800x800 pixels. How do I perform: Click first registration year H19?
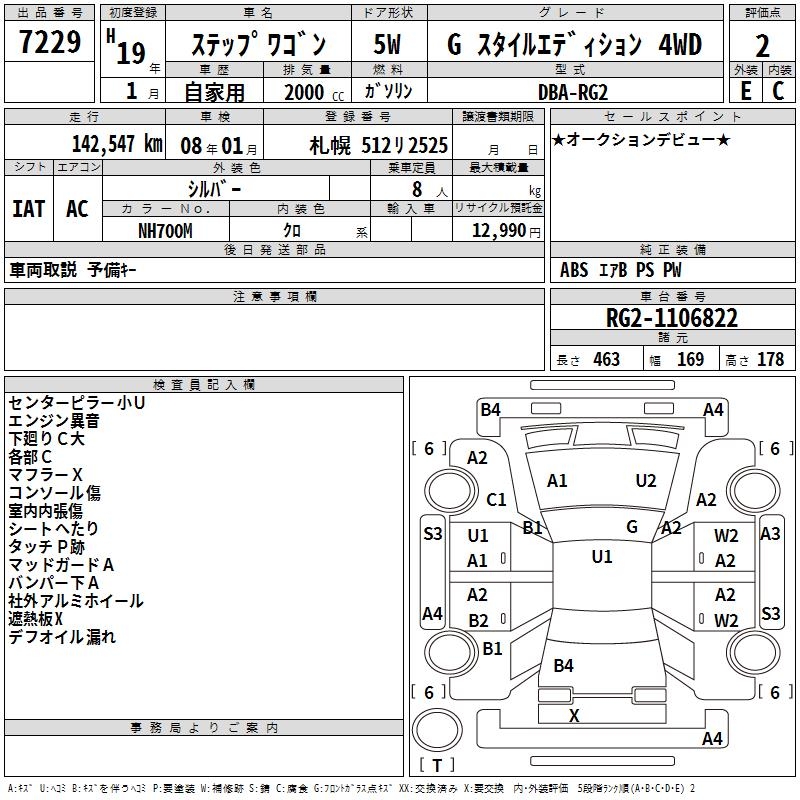[126, 47]
